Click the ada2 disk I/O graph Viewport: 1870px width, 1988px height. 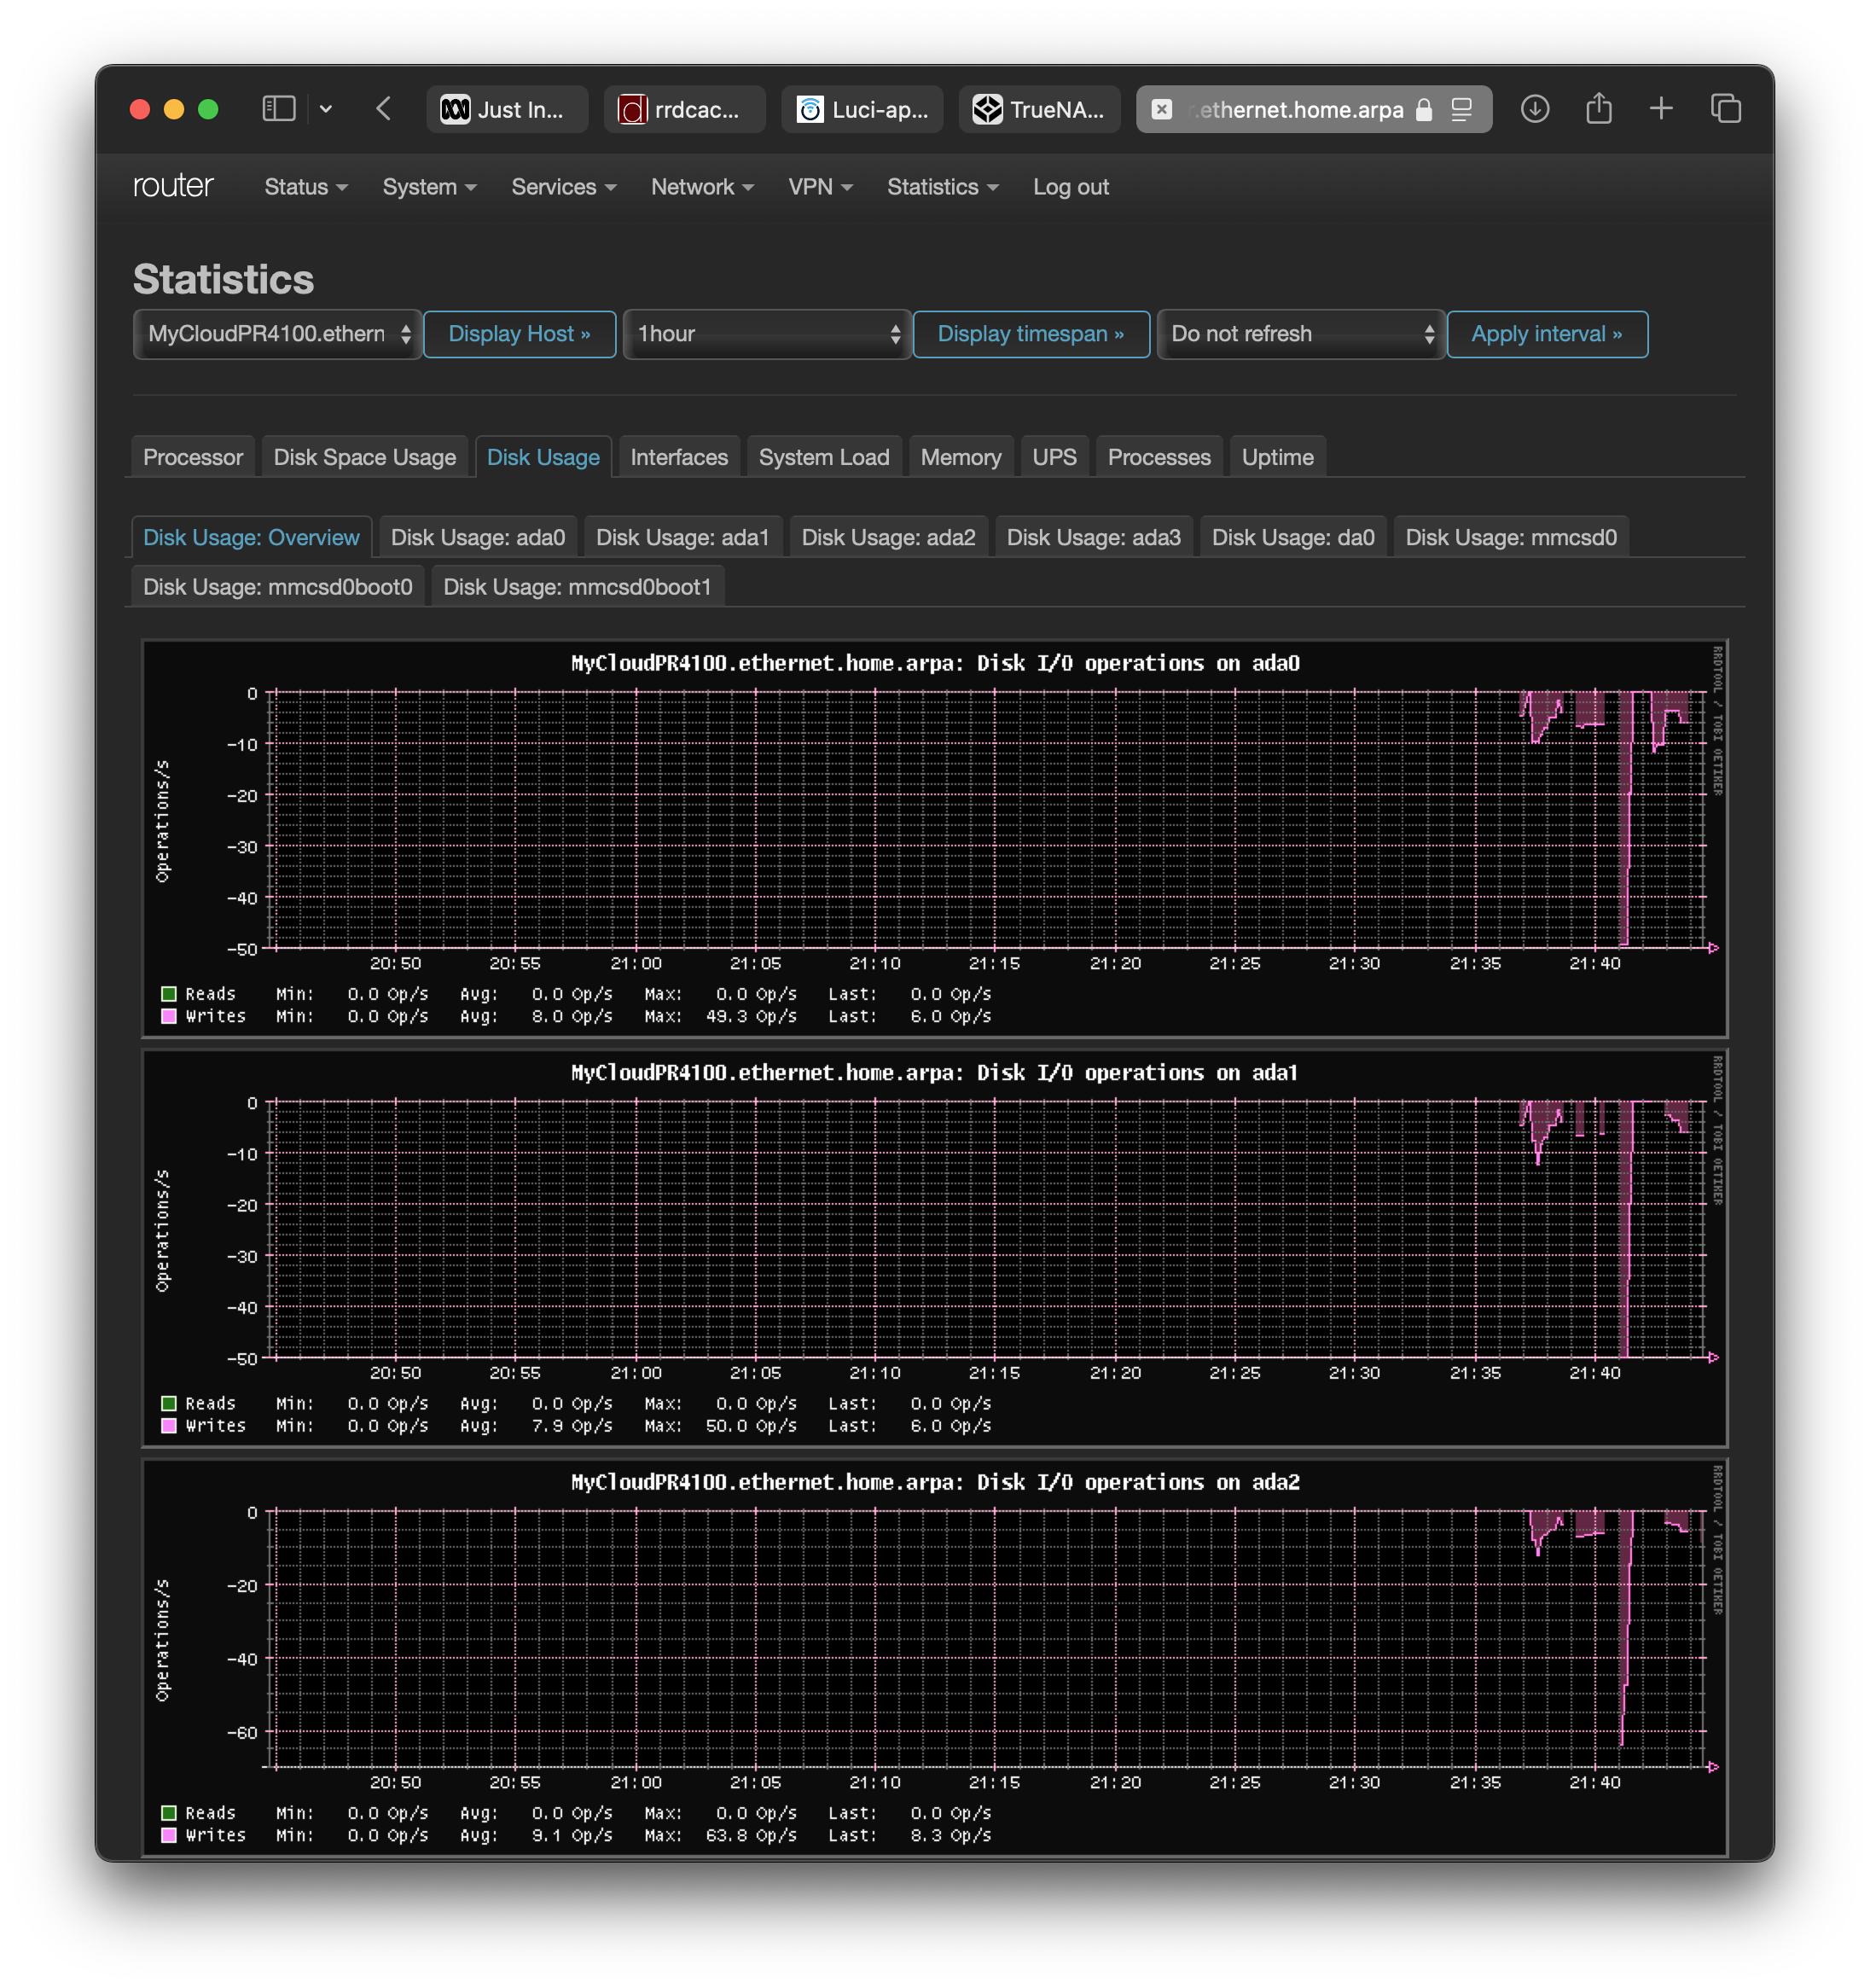(x=935, y=1658)
